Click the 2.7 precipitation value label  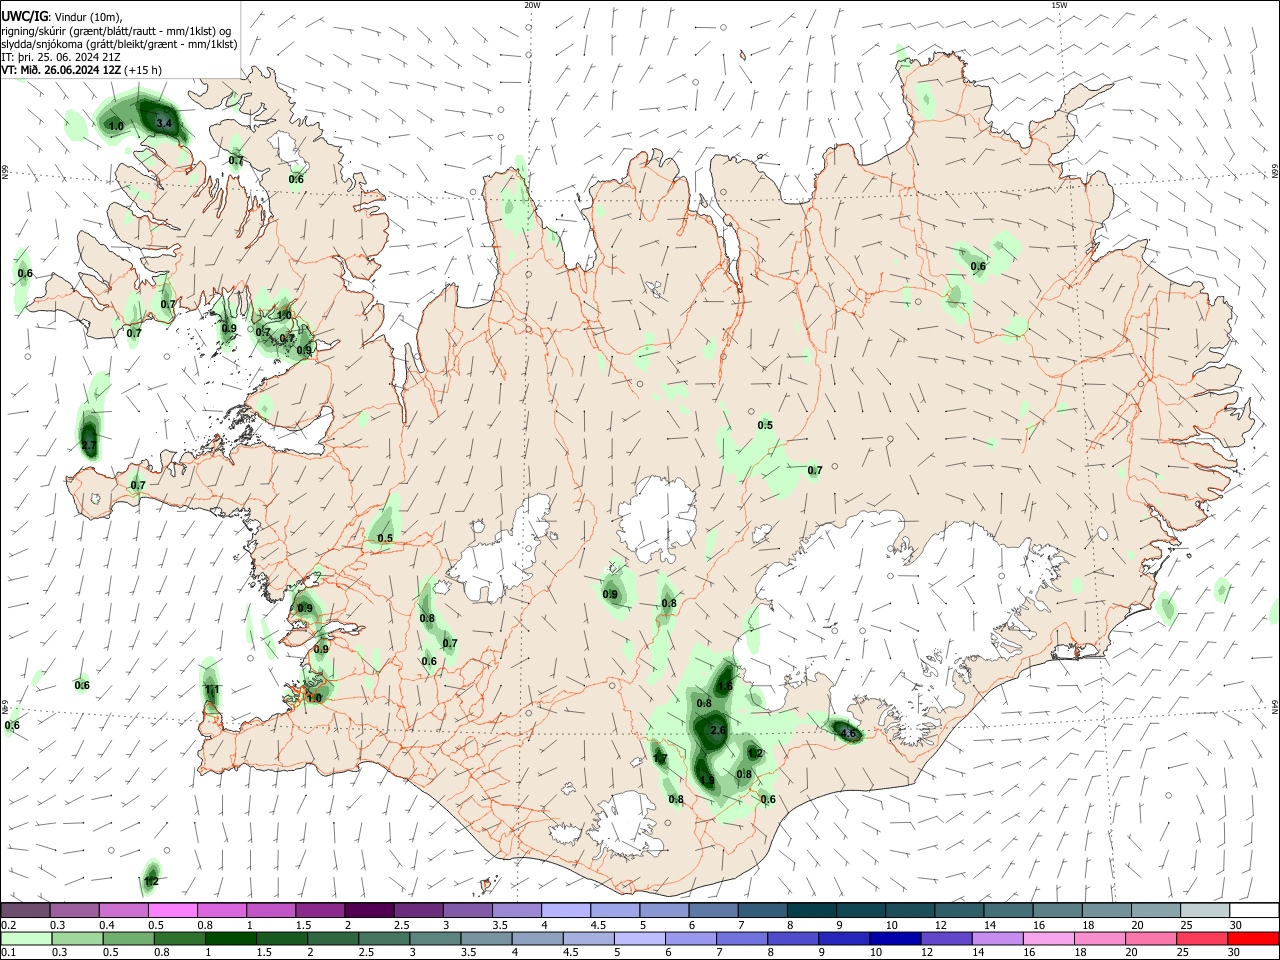click(x=88, y=445)
